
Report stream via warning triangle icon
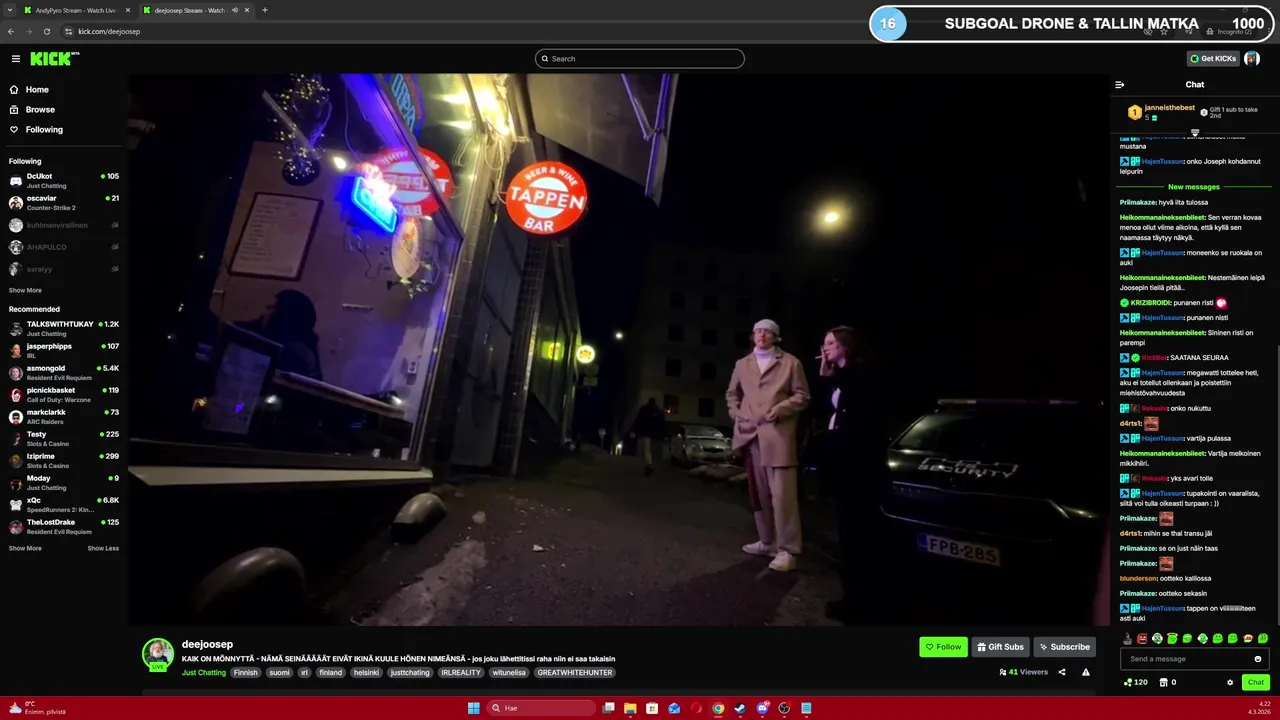[x=1086, y=672]
